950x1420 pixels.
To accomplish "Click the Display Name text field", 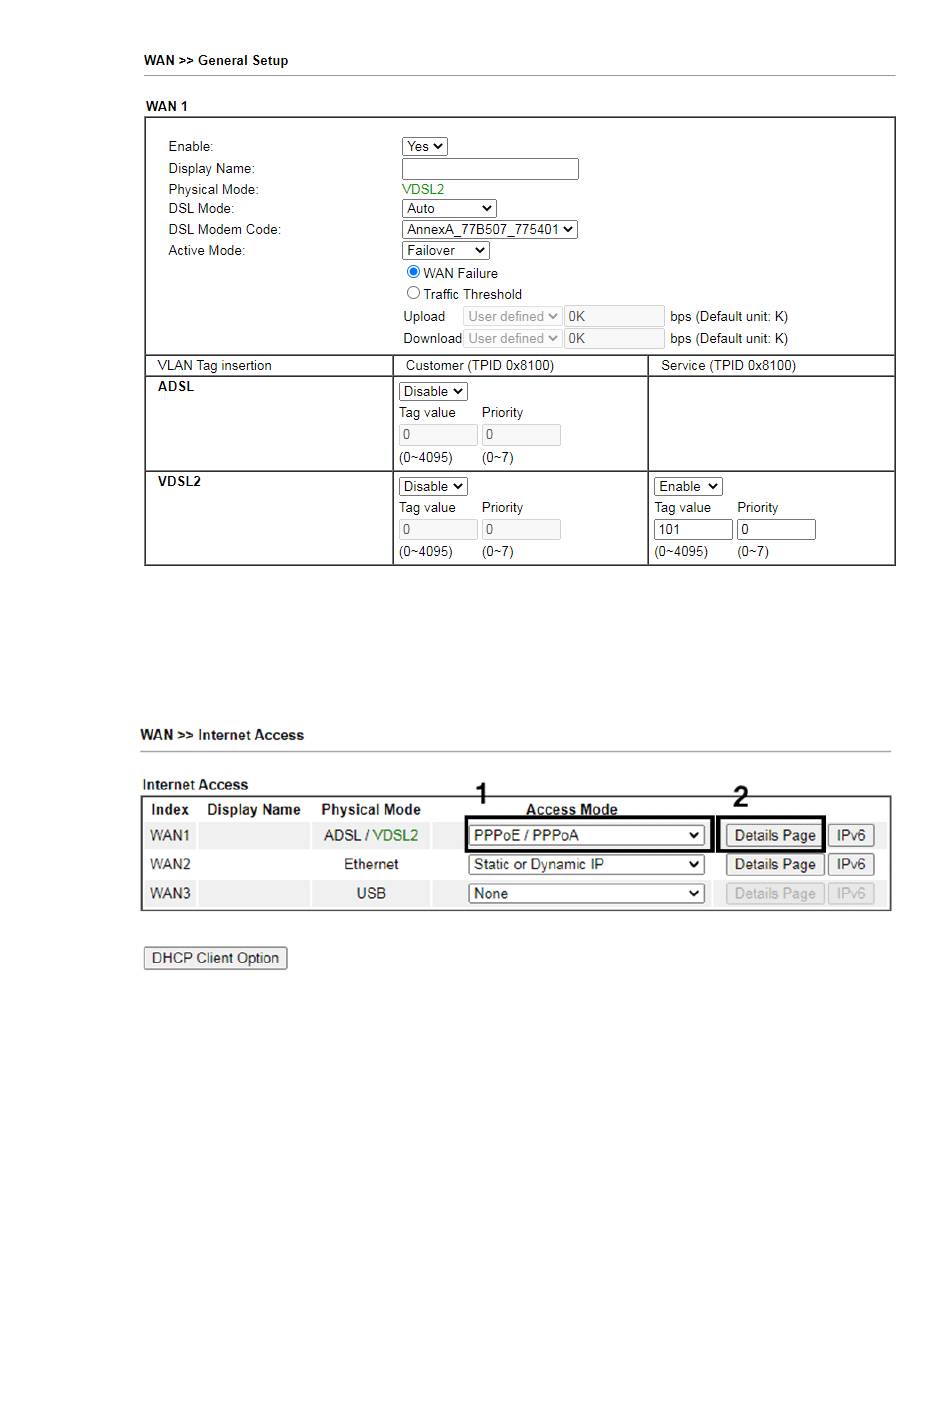I will coord(490,169).
